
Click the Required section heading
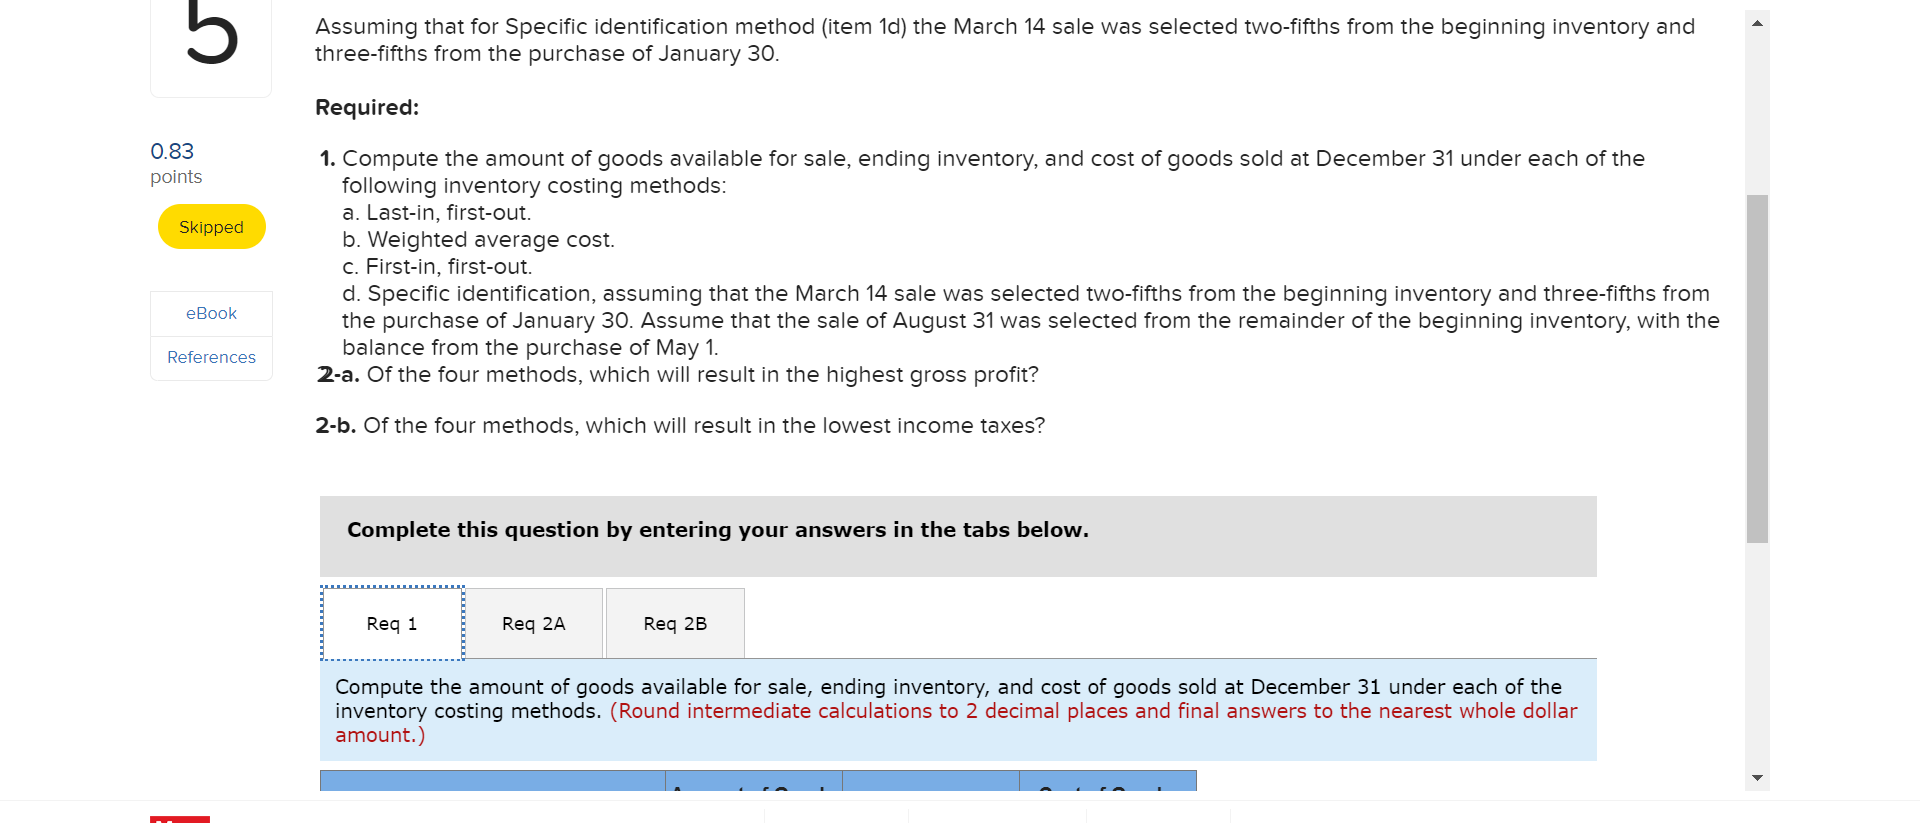pos(366,107)
